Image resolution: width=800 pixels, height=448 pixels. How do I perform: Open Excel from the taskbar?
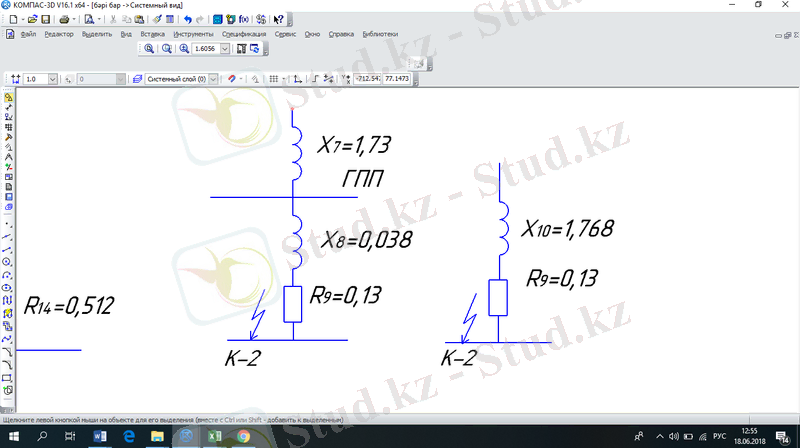(x=214, y=436)
